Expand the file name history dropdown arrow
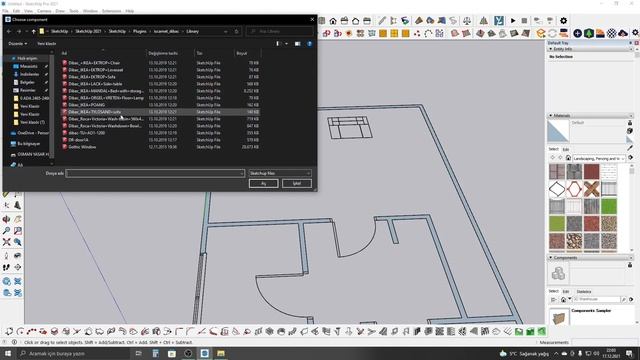The width and height of the screenshot is (640, 360). point(242,173)
